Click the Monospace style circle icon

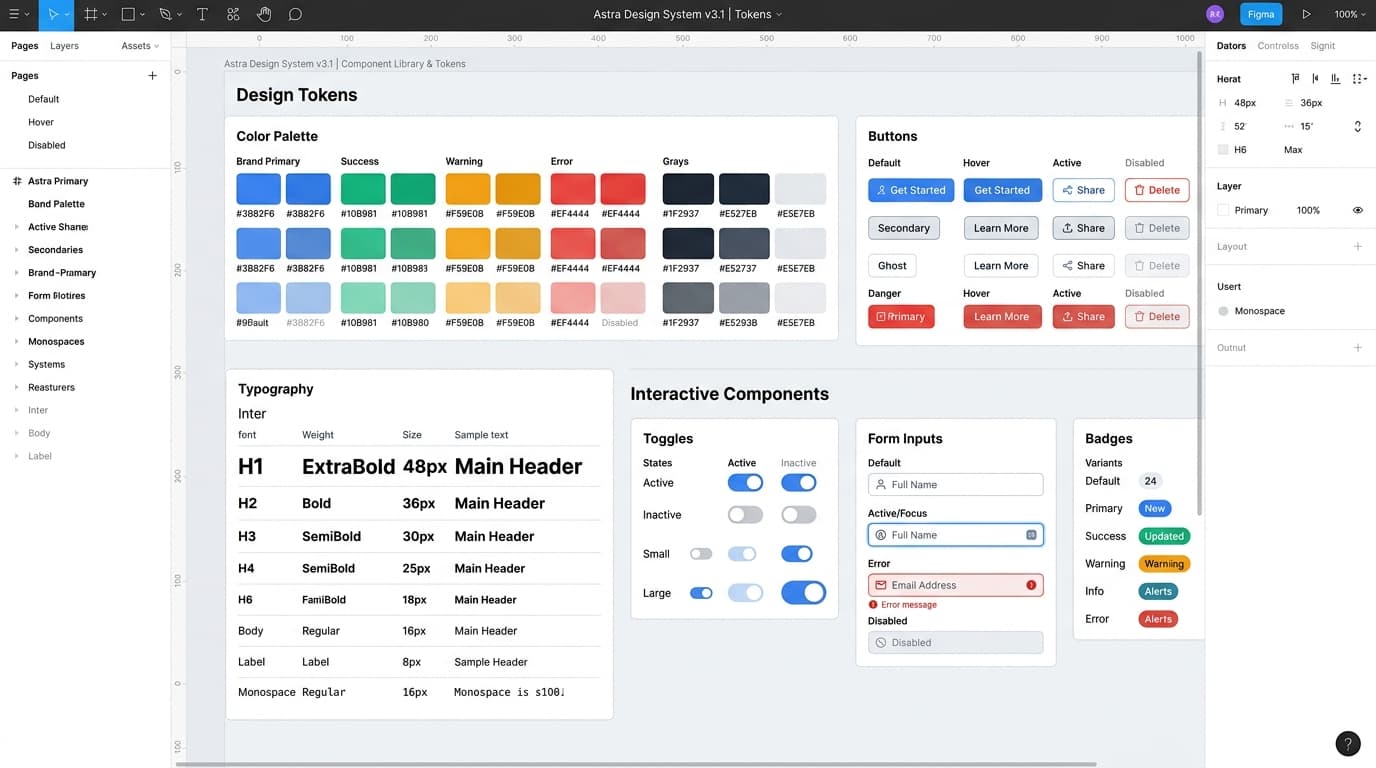(x=1223, y=311)
